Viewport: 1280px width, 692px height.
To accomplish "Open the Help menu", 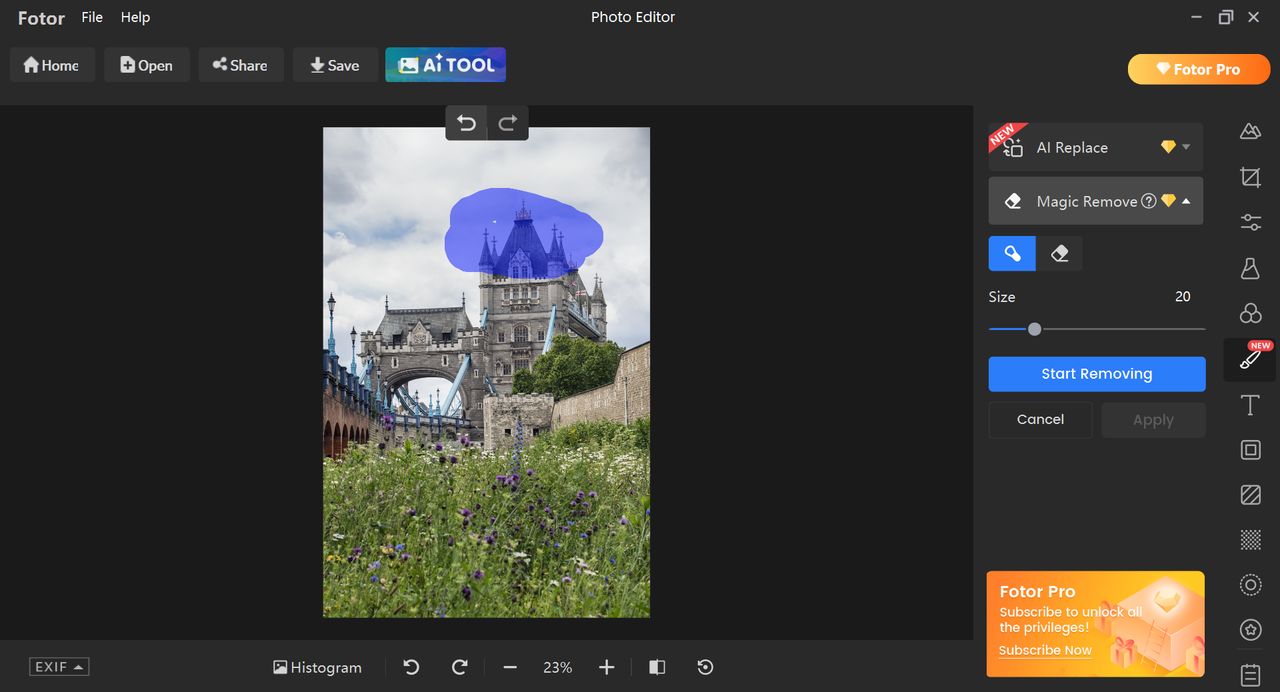I will pos(135,17).
